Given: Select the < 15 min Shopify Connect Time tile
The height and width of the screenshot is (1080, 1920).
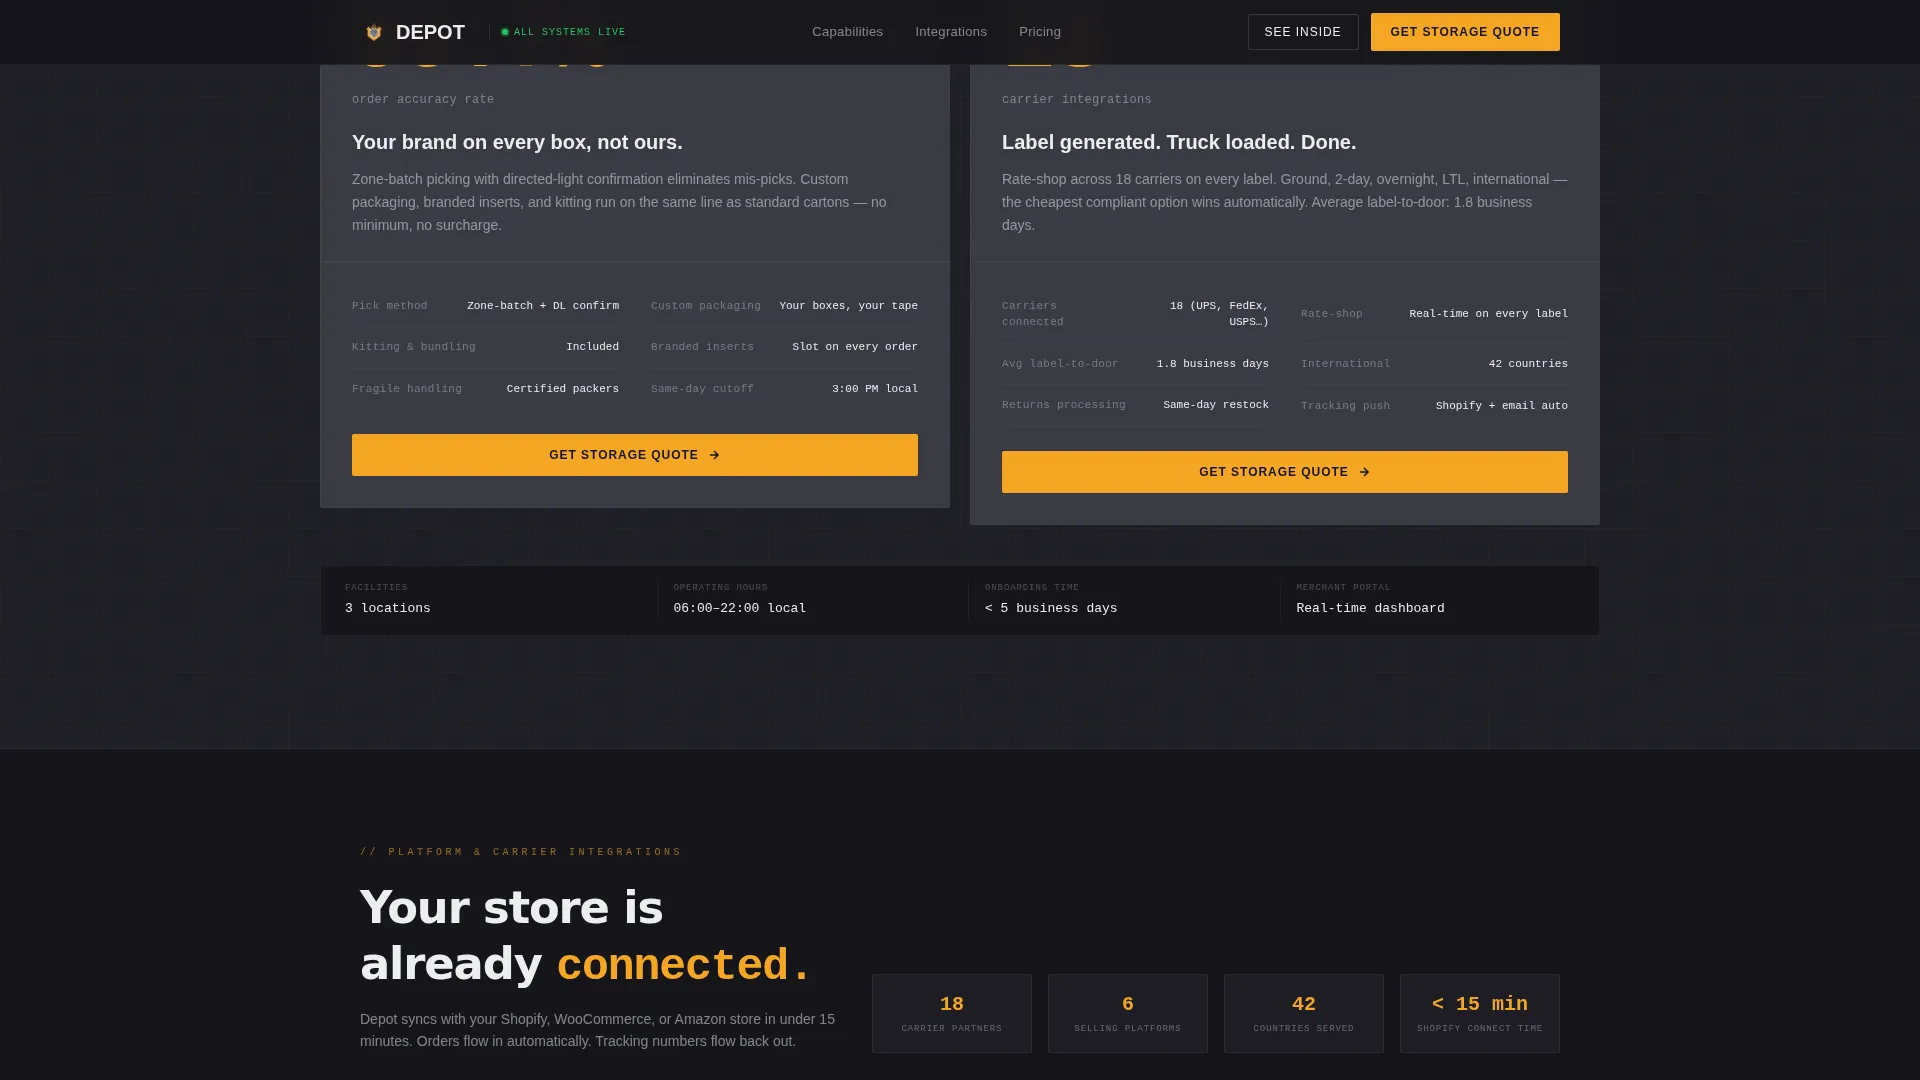Looking at the screenshot, I should coord(1480,1013).
